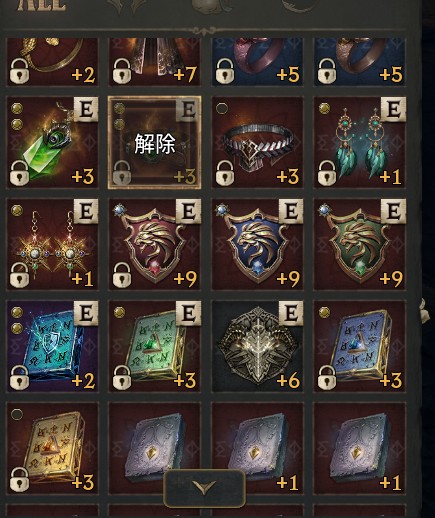Select the green lion shield emblem
This screenshot has width=435, height=518.
[360, 244]
